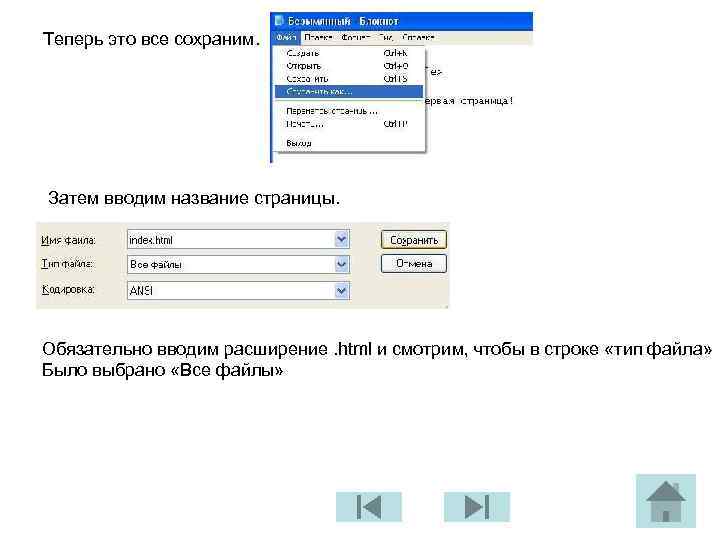Open the Файл menu in Notepad

(286, 37)
